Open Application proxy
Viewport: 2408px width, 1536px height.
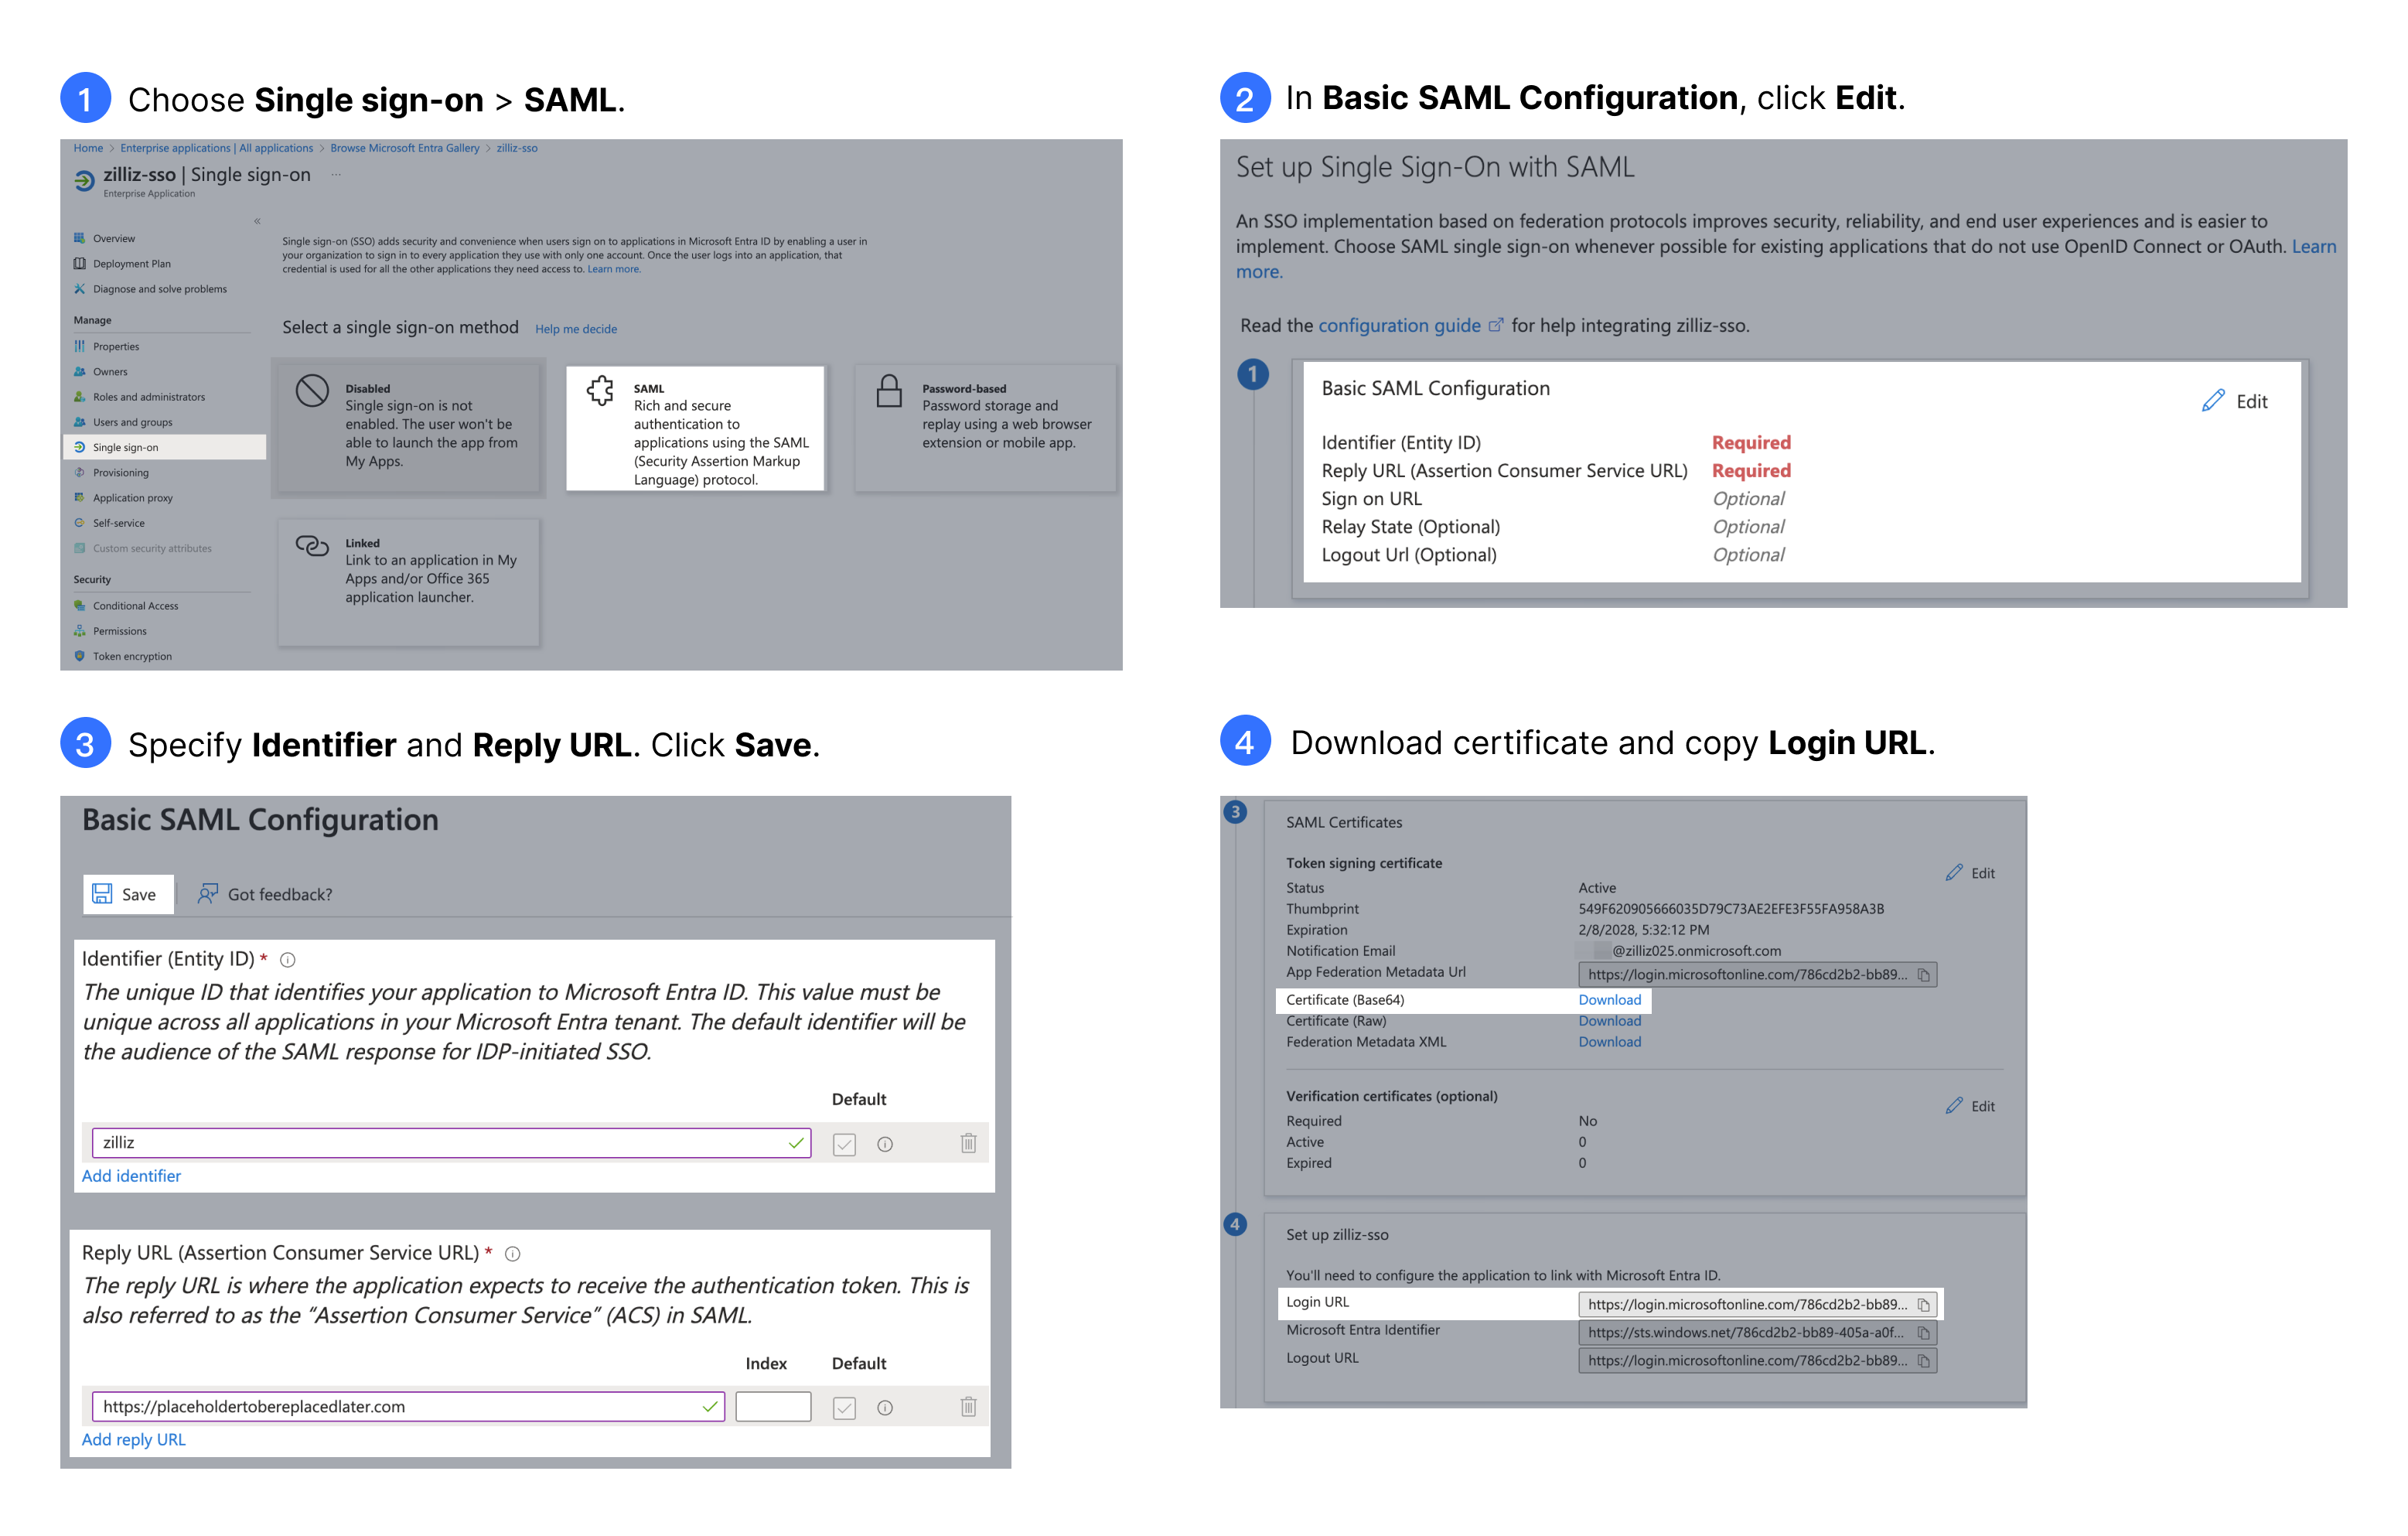pyautogui.click(x=132, y=498)
